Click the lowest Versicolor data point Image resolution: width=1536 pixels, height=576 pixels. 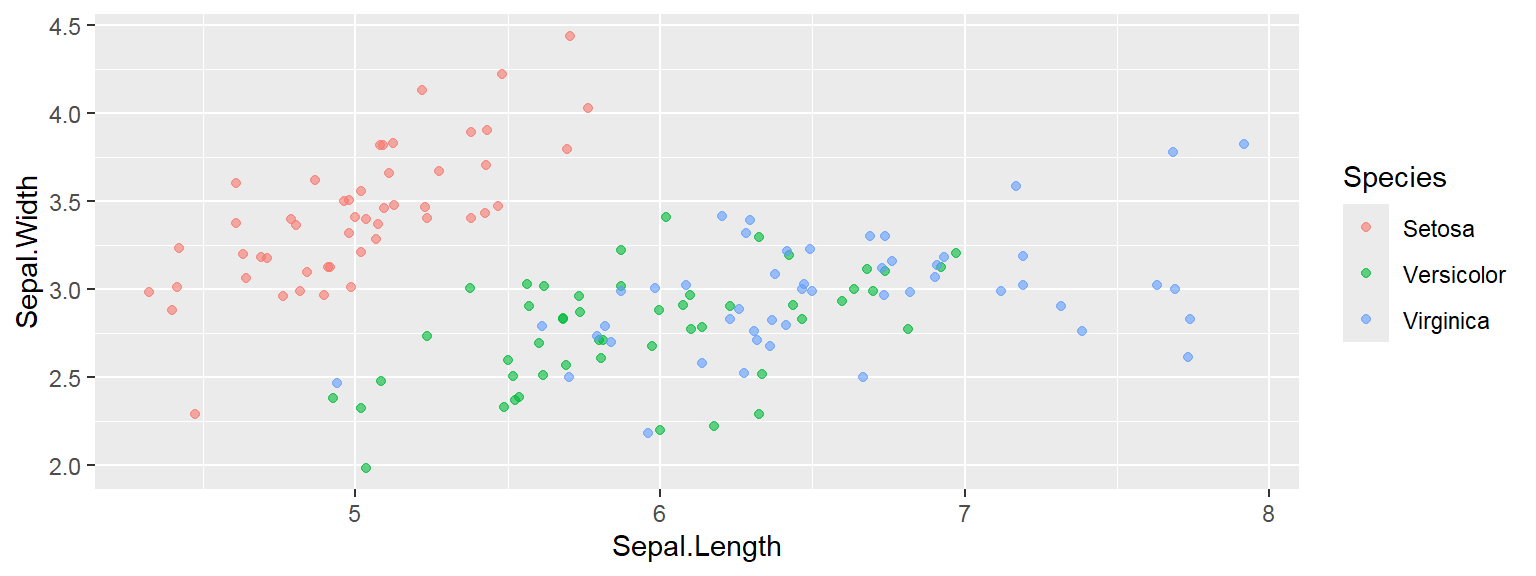click(366, 468)
